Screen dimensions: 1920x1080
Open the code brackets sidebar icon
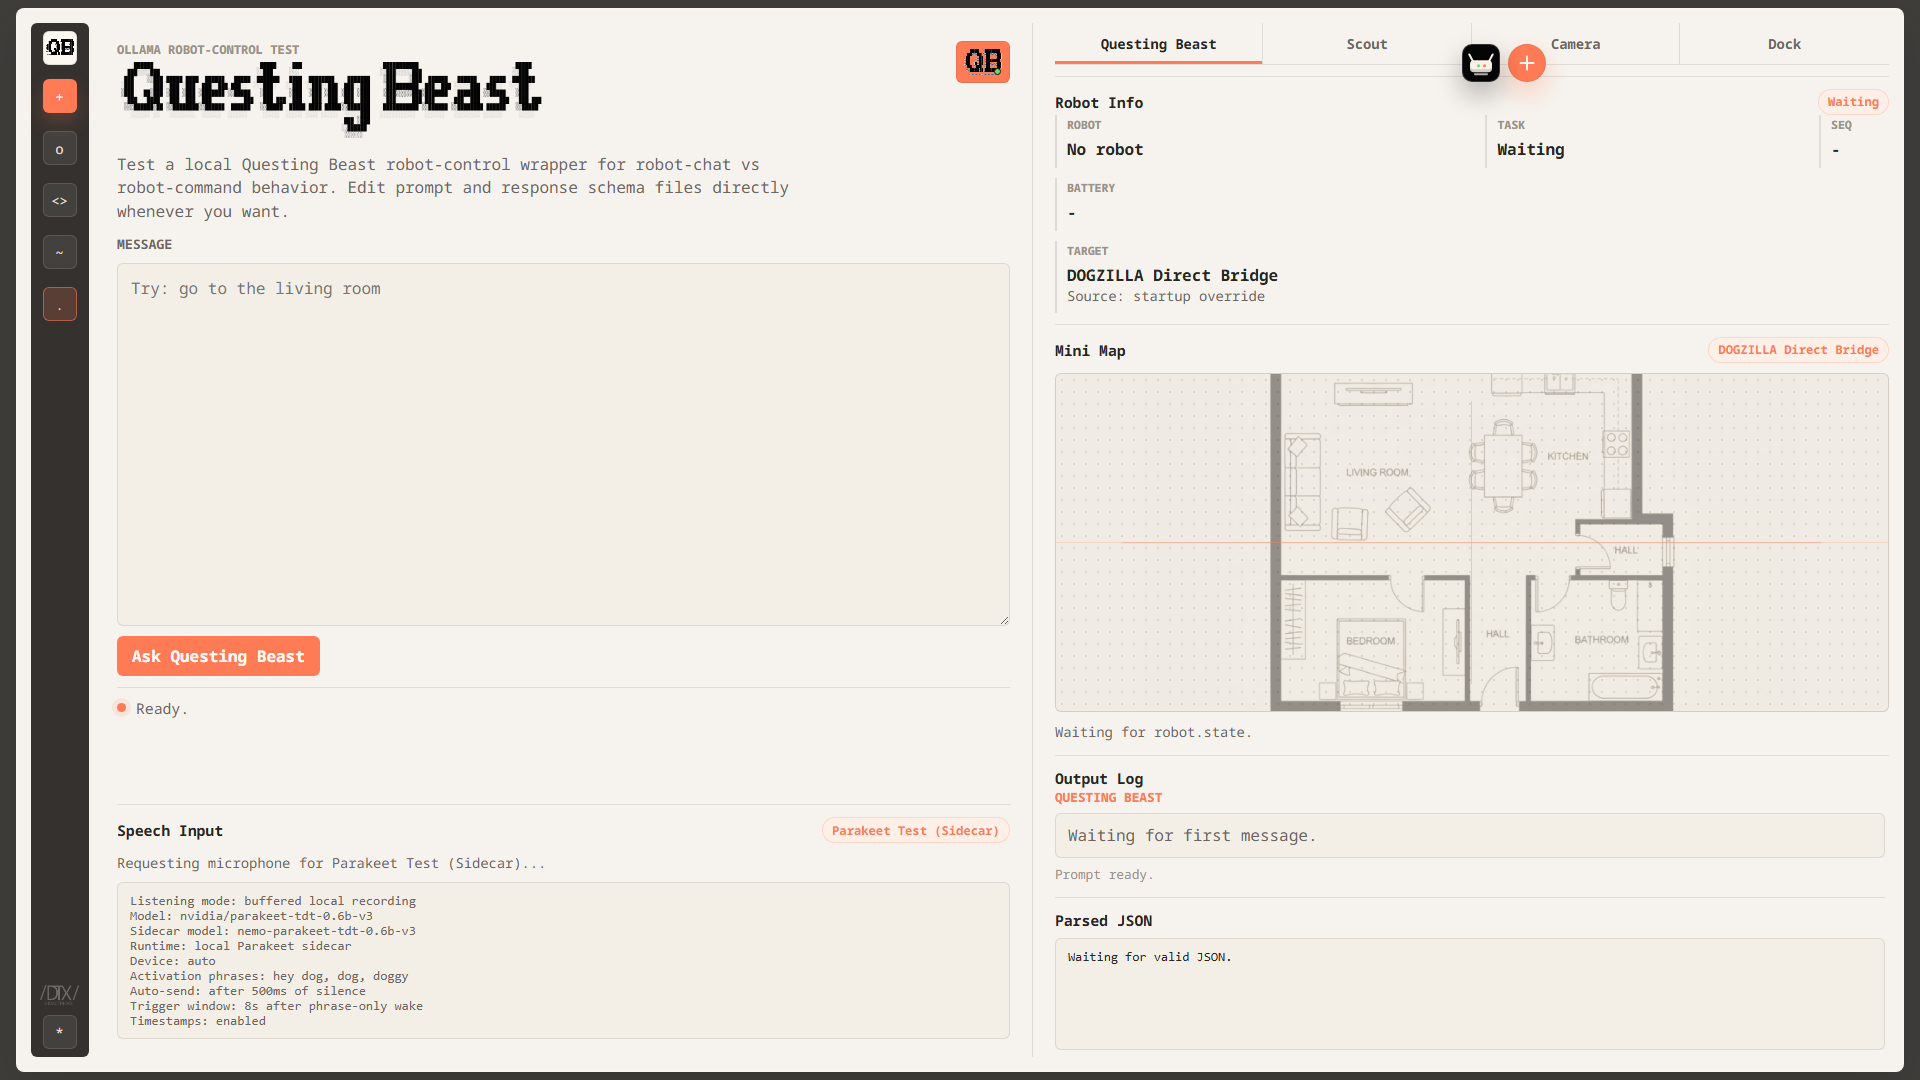(x=60, y=201)
